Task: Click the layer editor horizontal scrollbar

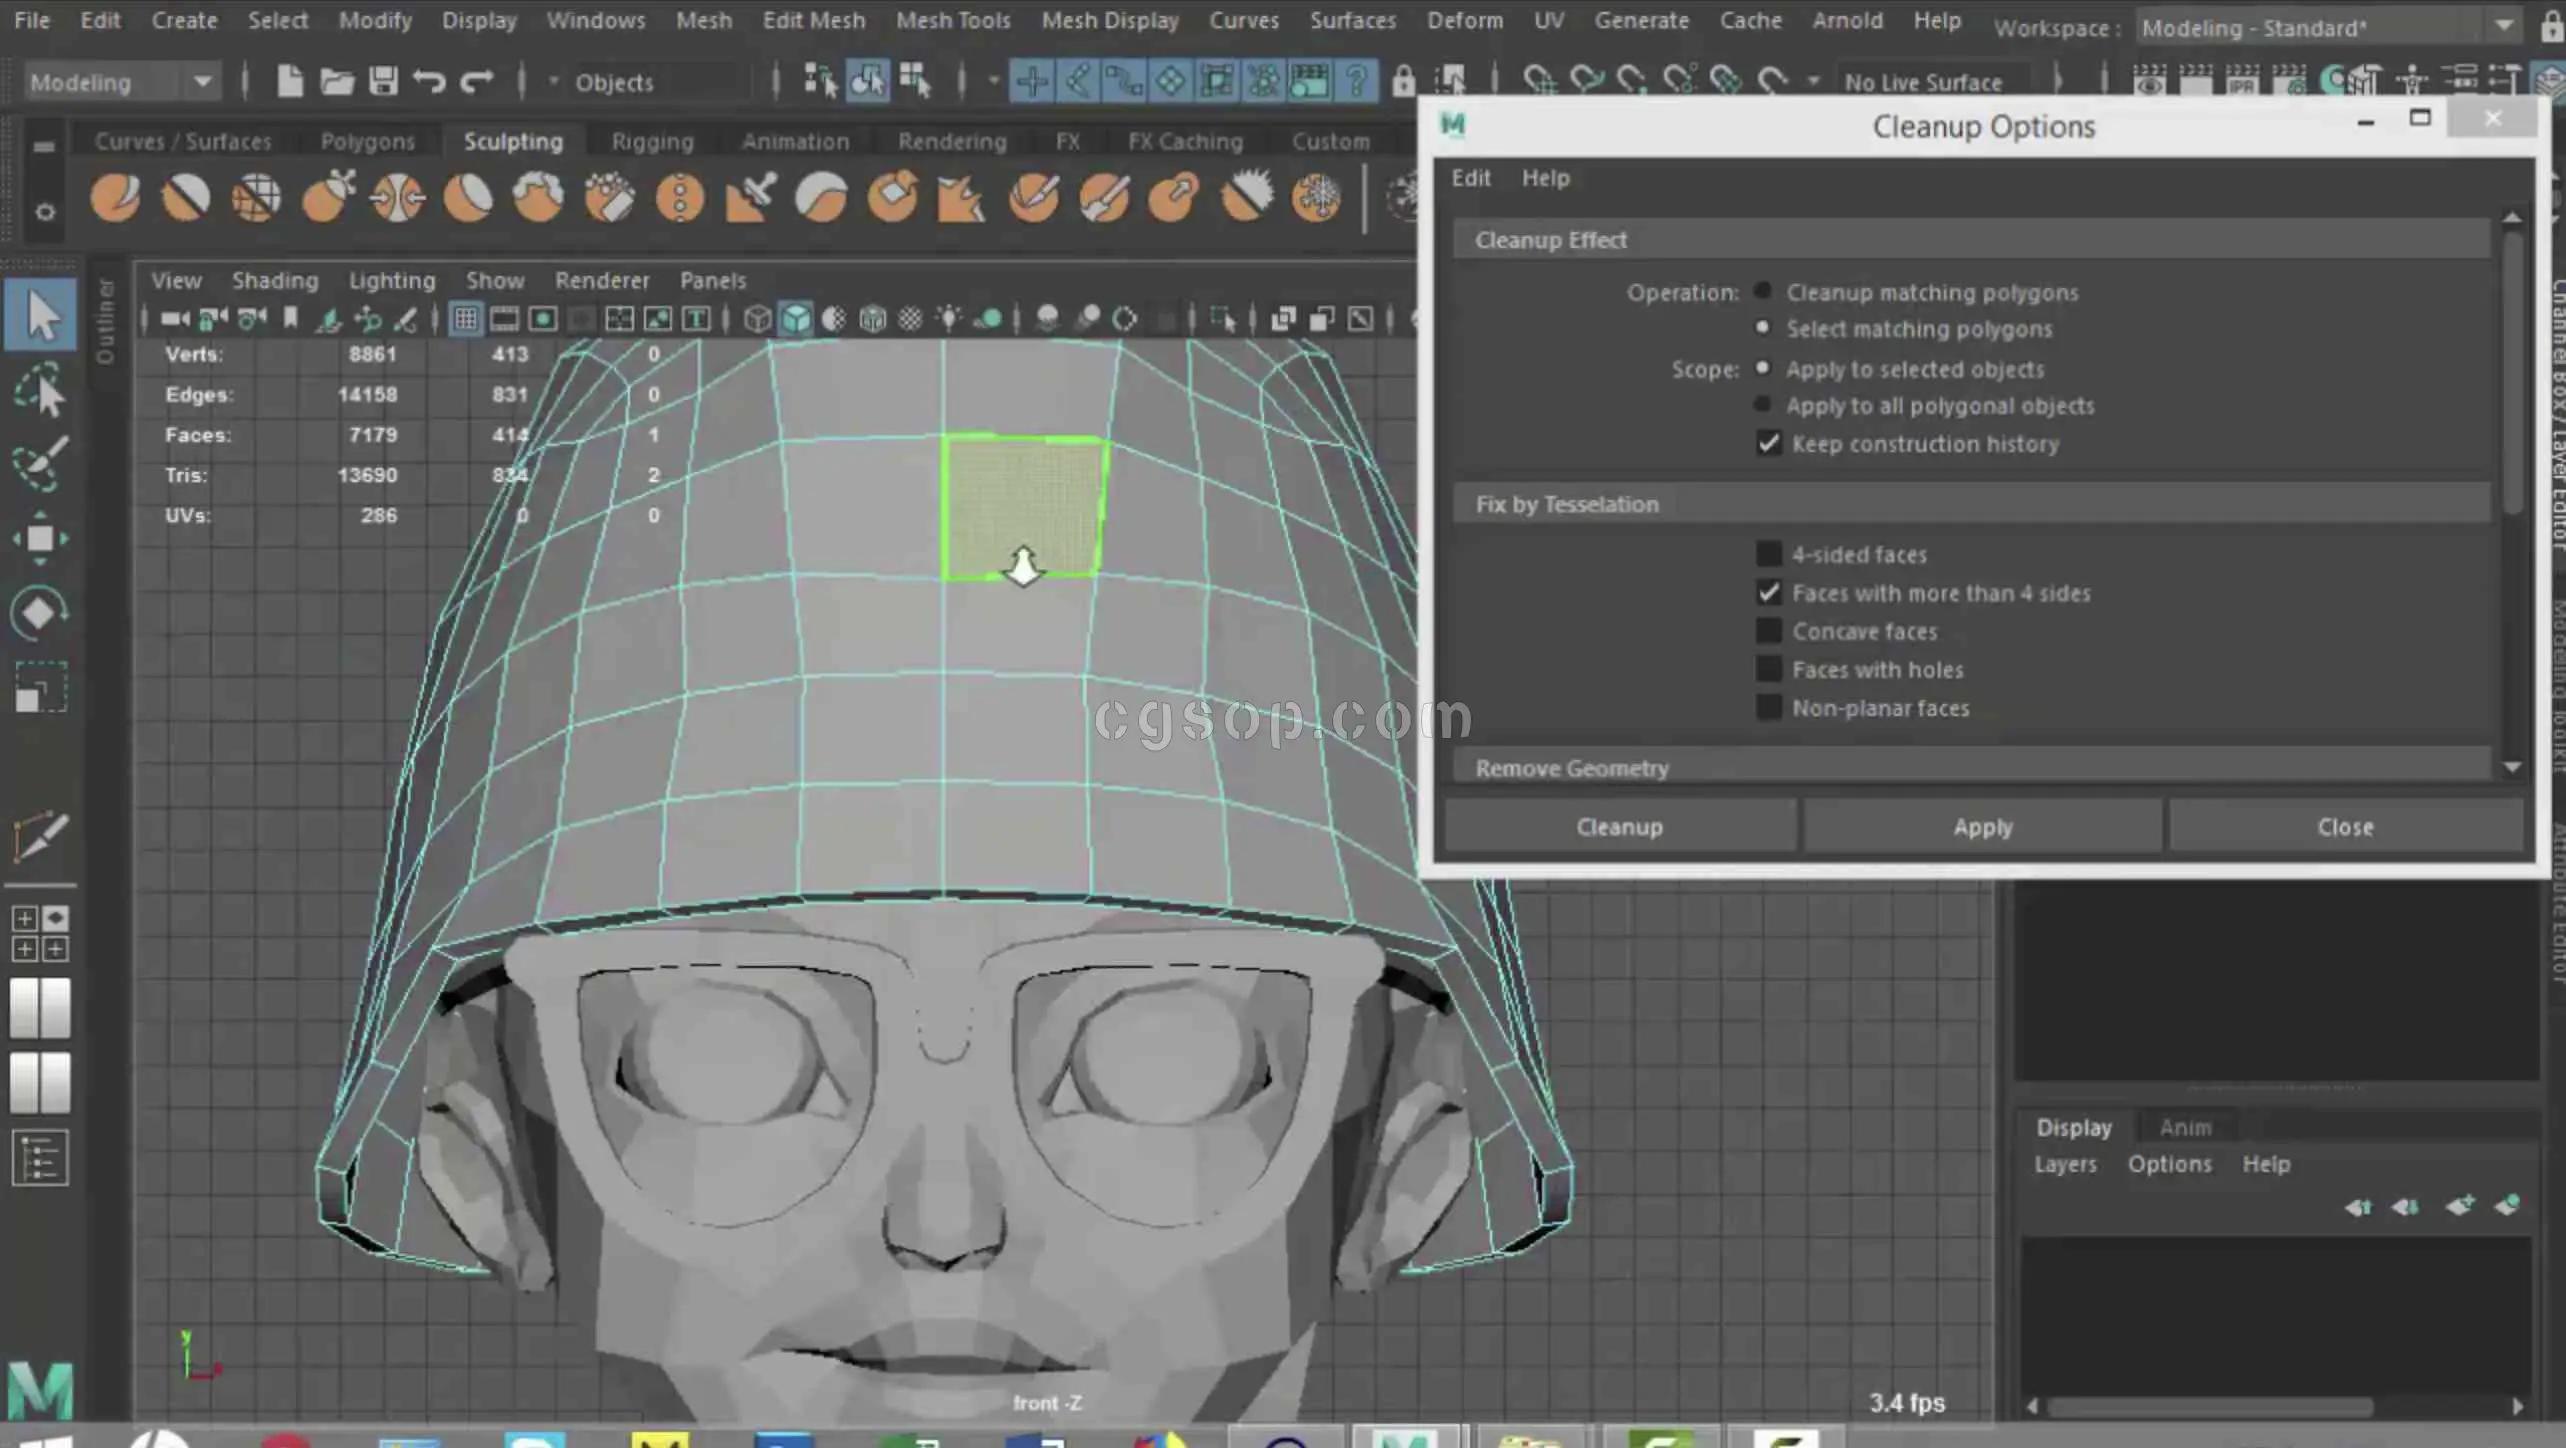Action: pos(2210,1406)
